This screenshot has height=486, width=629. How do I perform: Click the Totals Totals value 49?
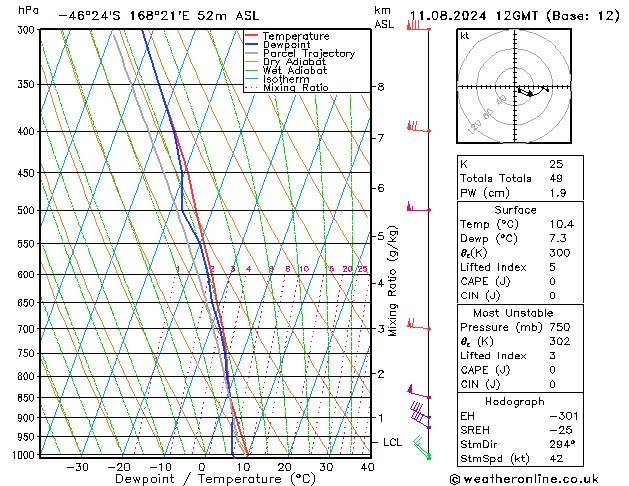pyautogui.click(x=556, y=178)
